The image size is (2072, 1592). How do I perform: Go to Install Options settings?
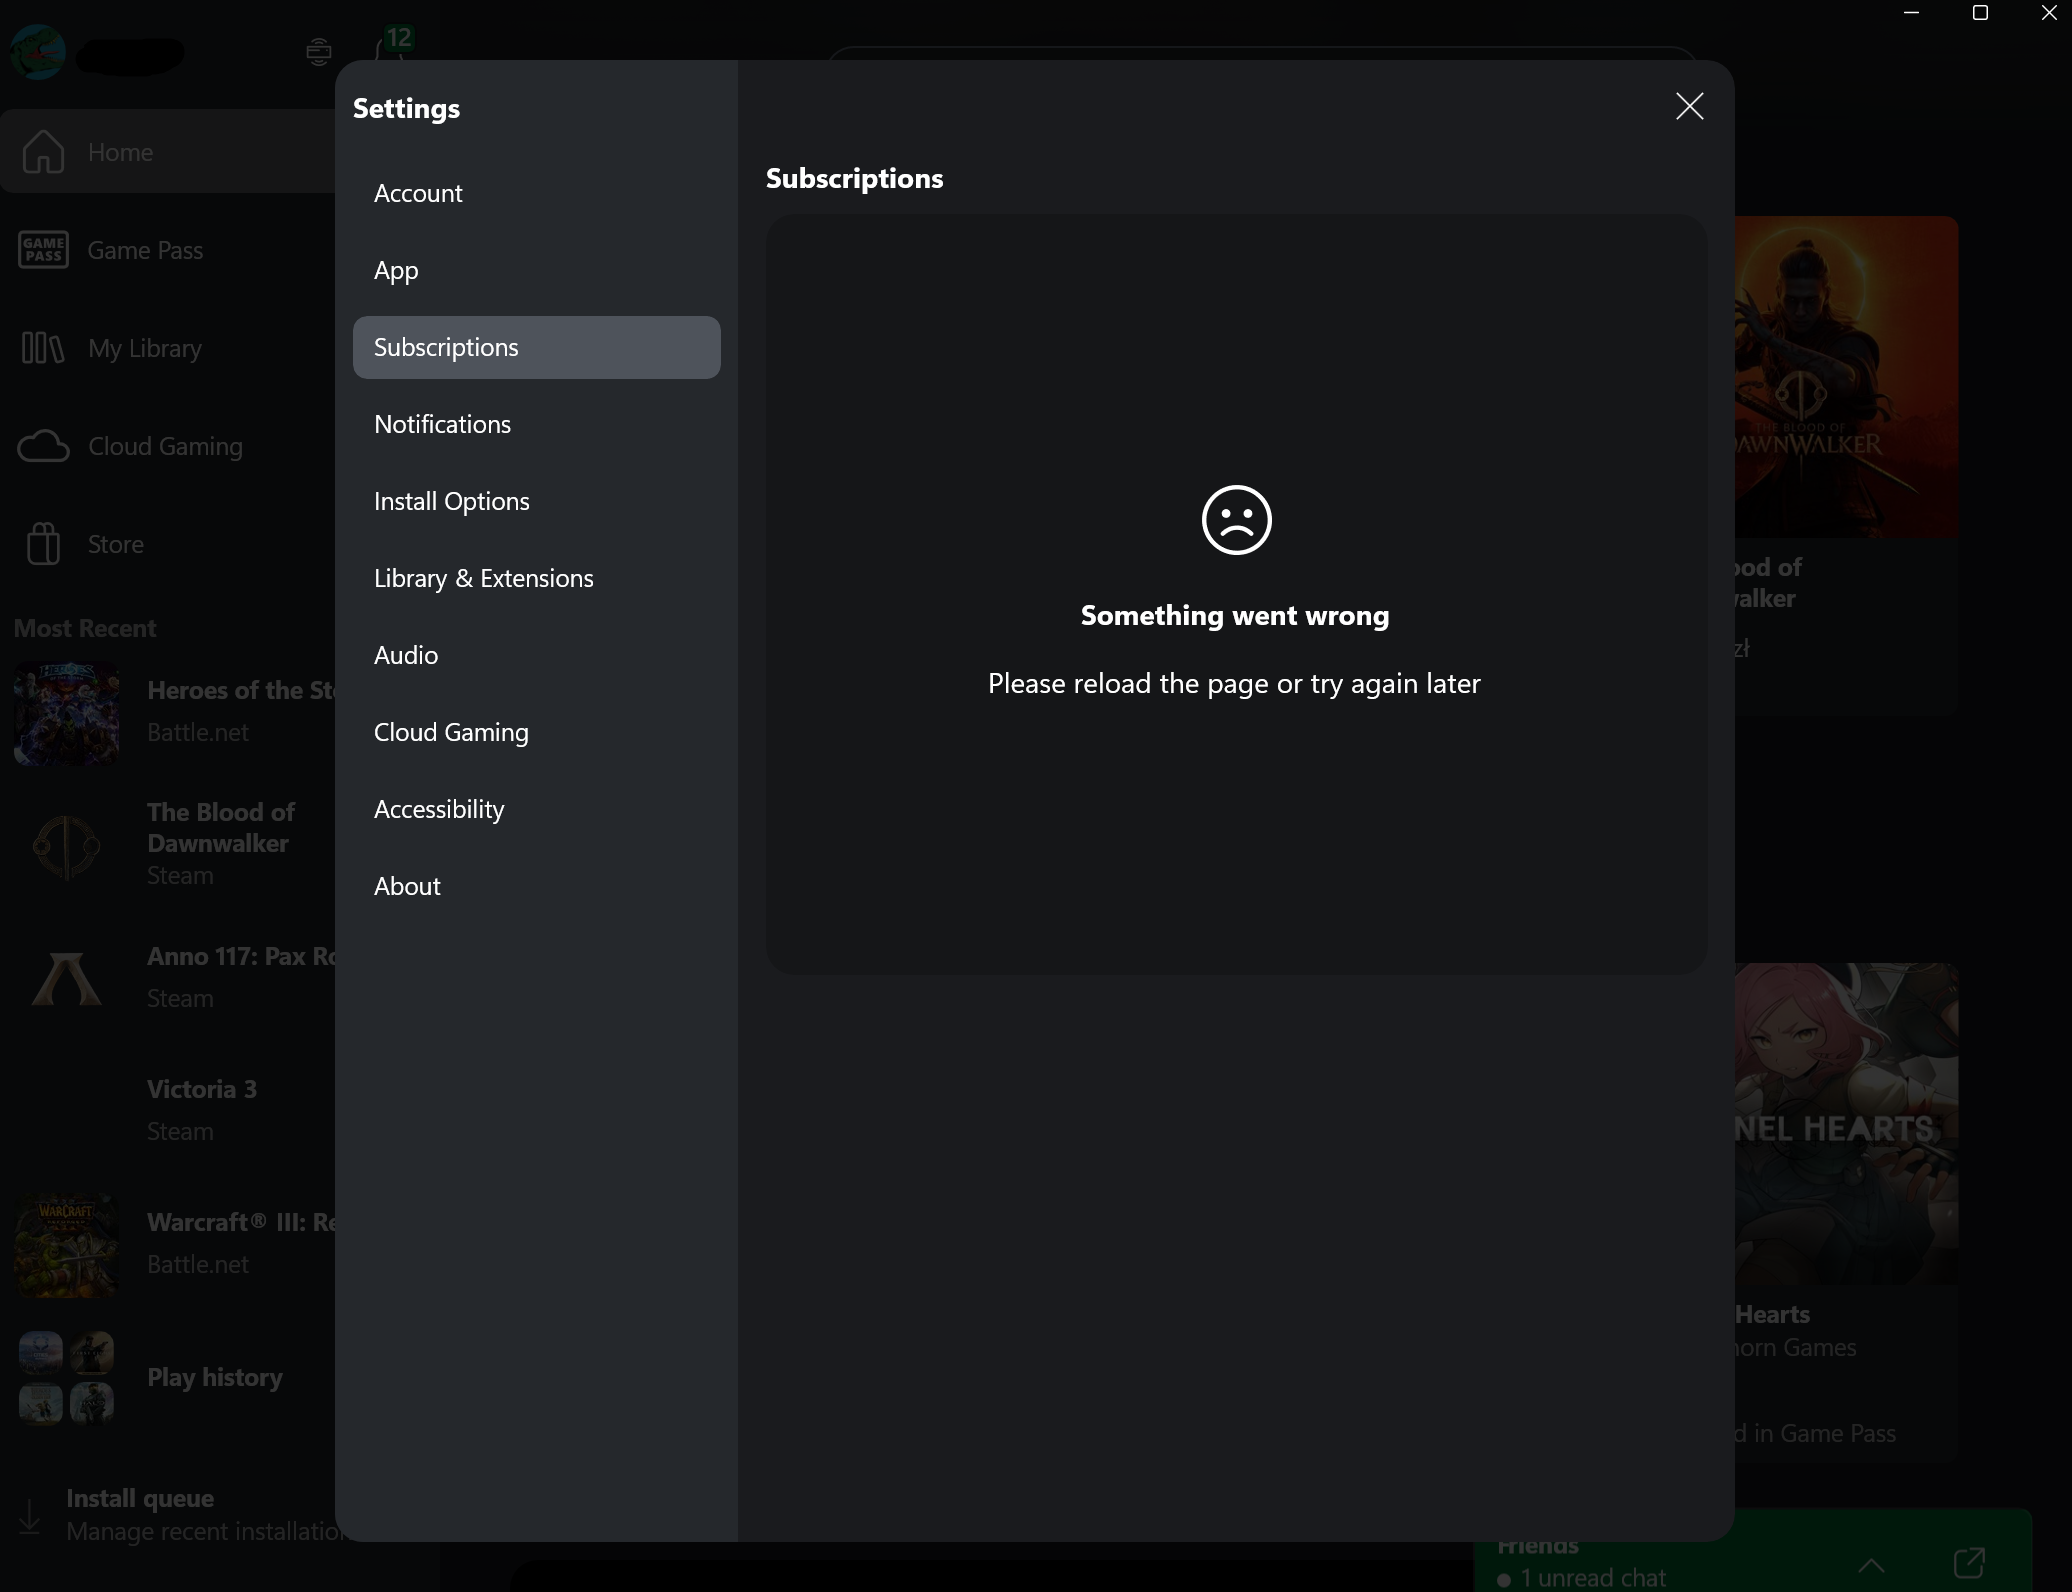[536, 501]
